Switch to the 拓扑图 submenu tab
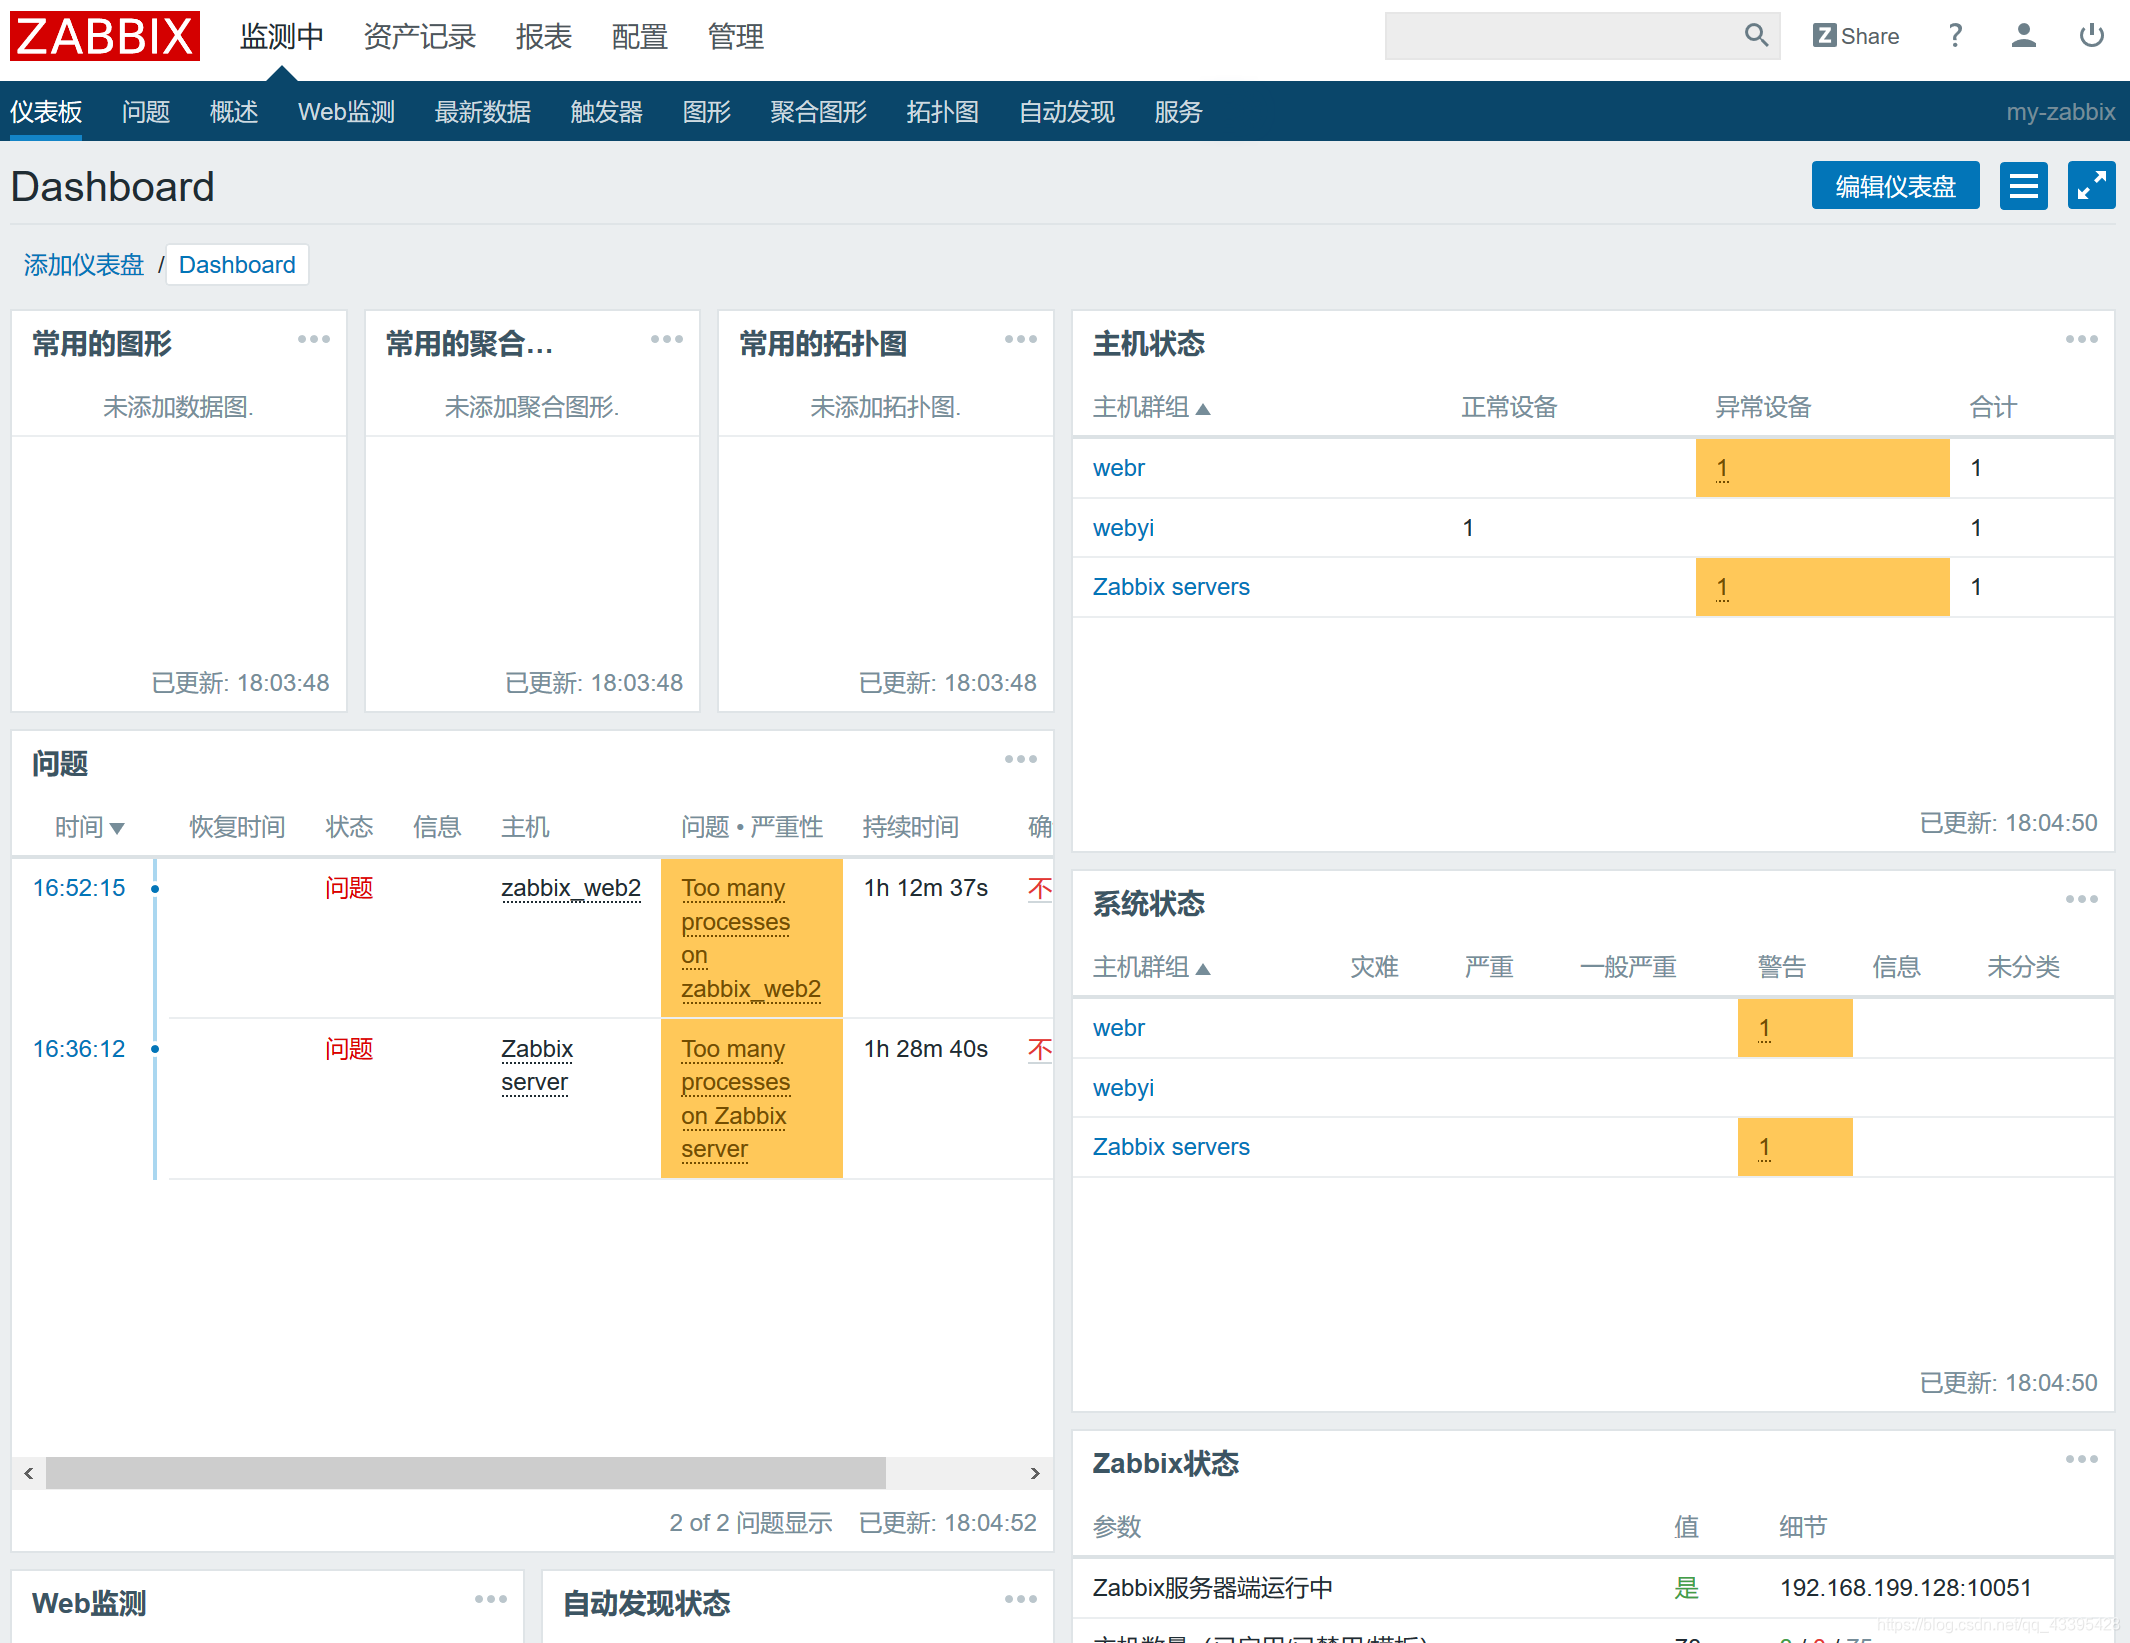Viewport: 2130px width, 1643px height. pyautogui.click(x=943, y=112)
